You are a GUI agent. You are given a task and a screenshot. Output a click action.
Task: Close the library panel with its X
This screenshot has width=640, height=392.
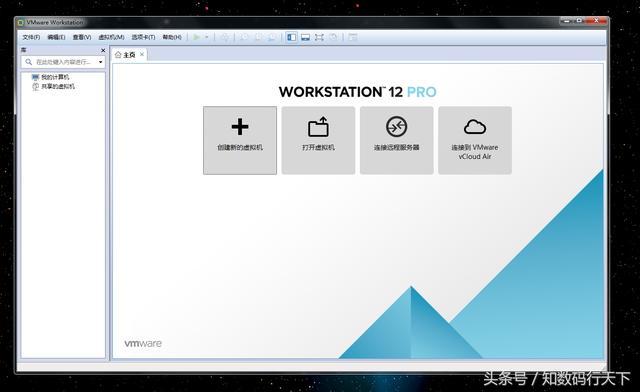(103, 50)
